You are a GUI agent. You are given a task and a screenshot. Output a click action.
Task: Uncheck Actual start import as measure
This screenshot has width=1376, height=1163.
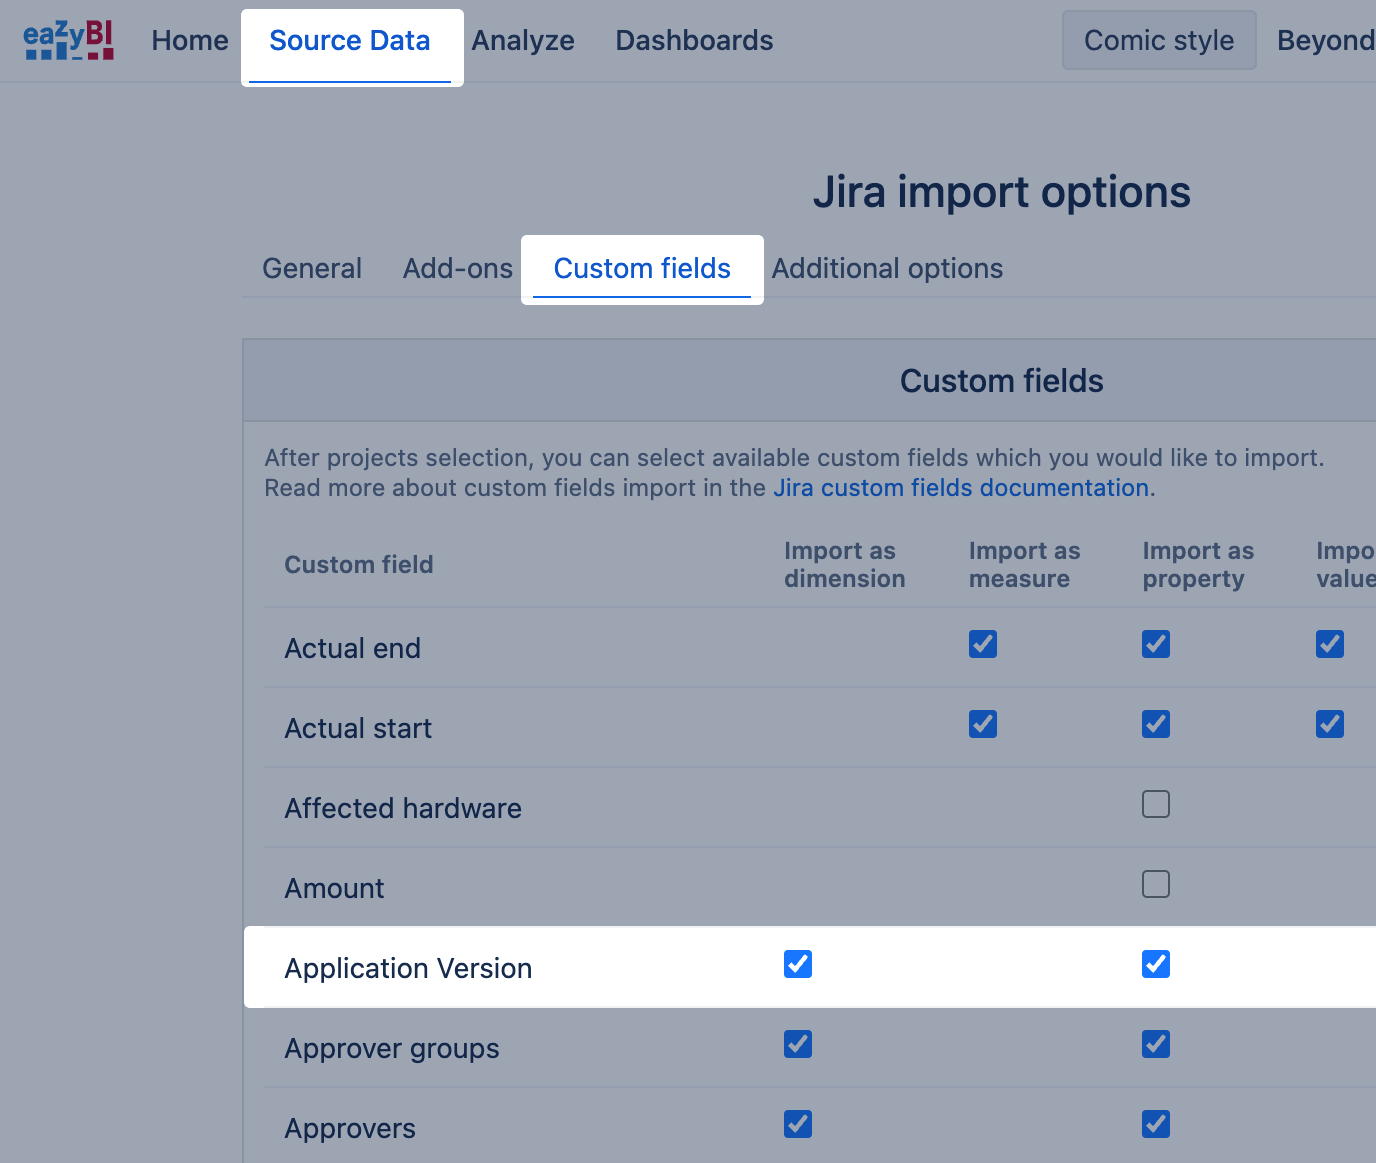(983, 725)
